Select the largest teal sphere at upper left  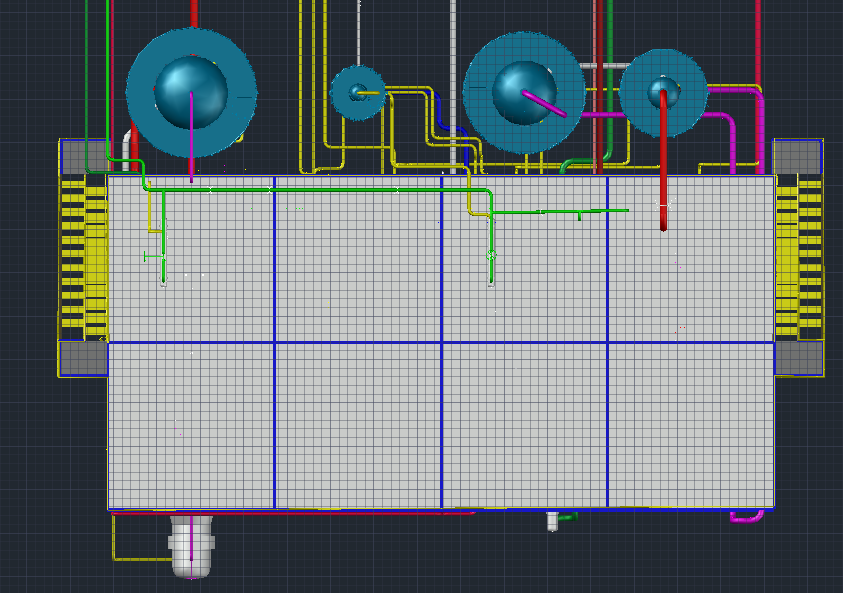pos(191,92)
